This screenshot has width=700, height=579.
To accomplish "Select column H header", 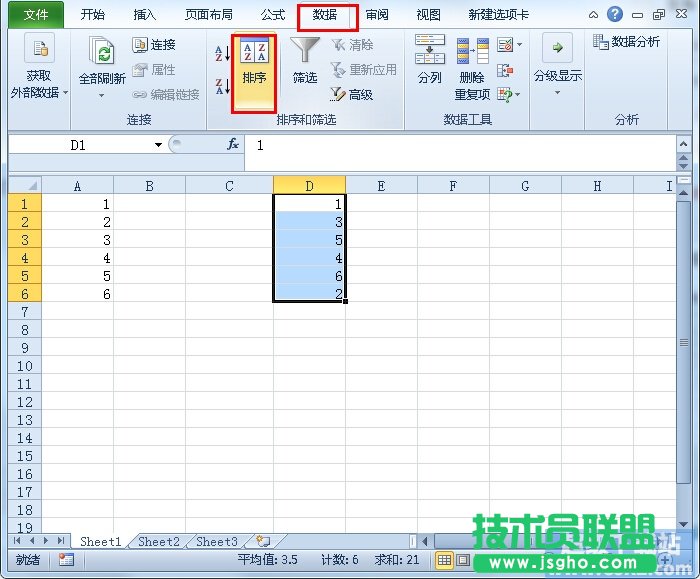I will click(597, 185).
